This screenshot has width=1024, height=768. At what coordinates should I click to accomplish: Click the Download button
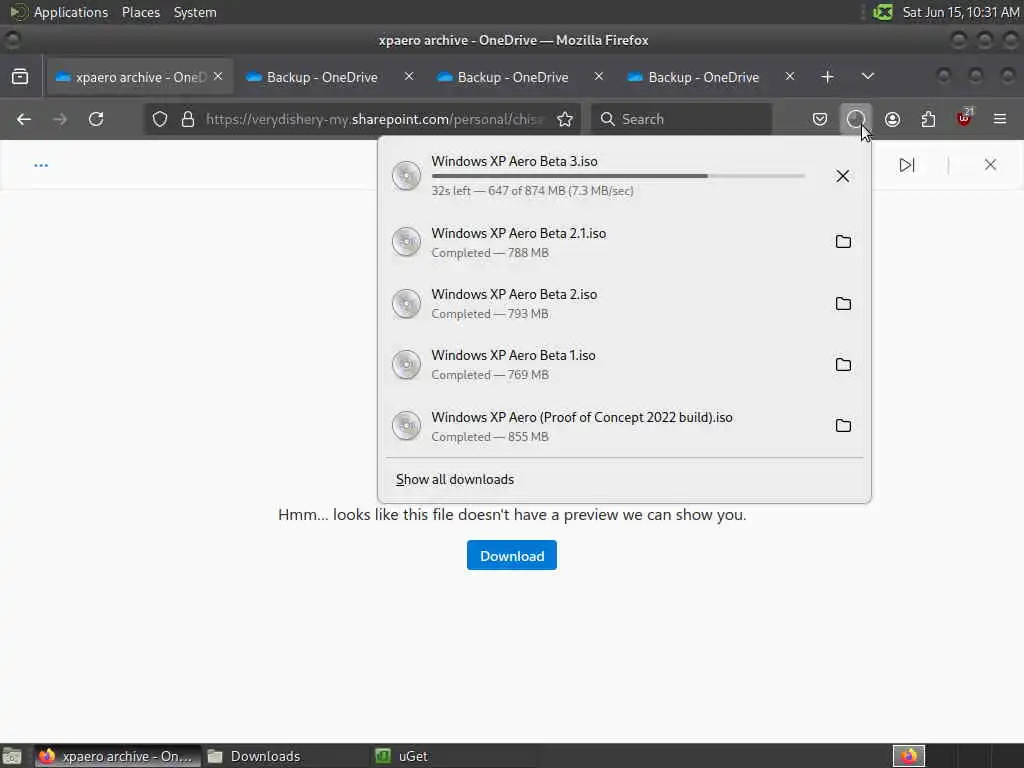[511, 555]
